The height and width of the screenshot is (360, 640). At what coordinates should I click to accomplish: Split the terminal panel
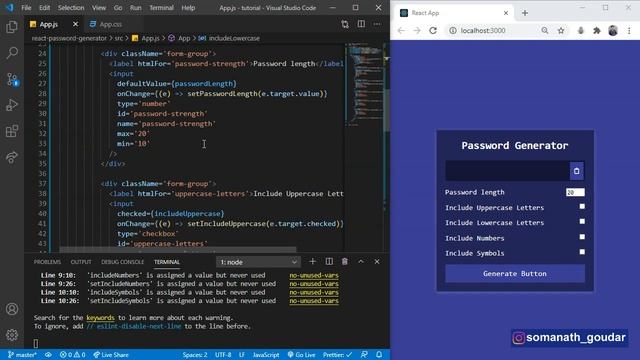pos(329,262)
